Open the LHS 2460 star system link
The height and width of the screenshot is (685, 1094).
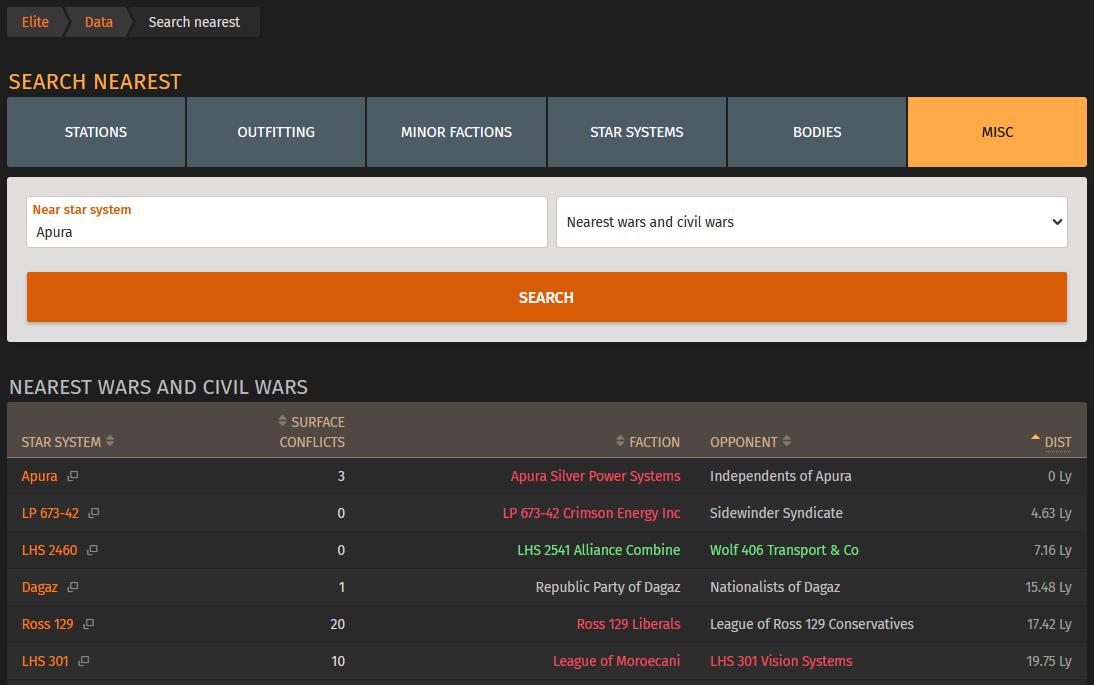click(x=50, y=550)
